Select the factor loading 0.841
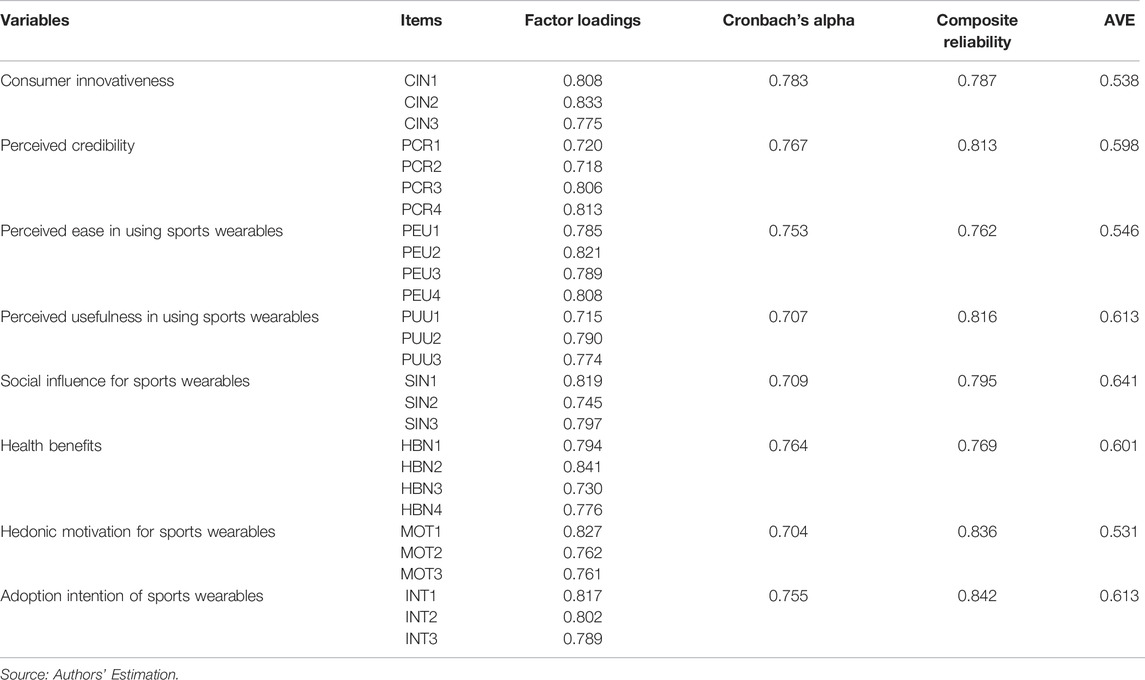The image size is (1145, 680). coord(582,467)
